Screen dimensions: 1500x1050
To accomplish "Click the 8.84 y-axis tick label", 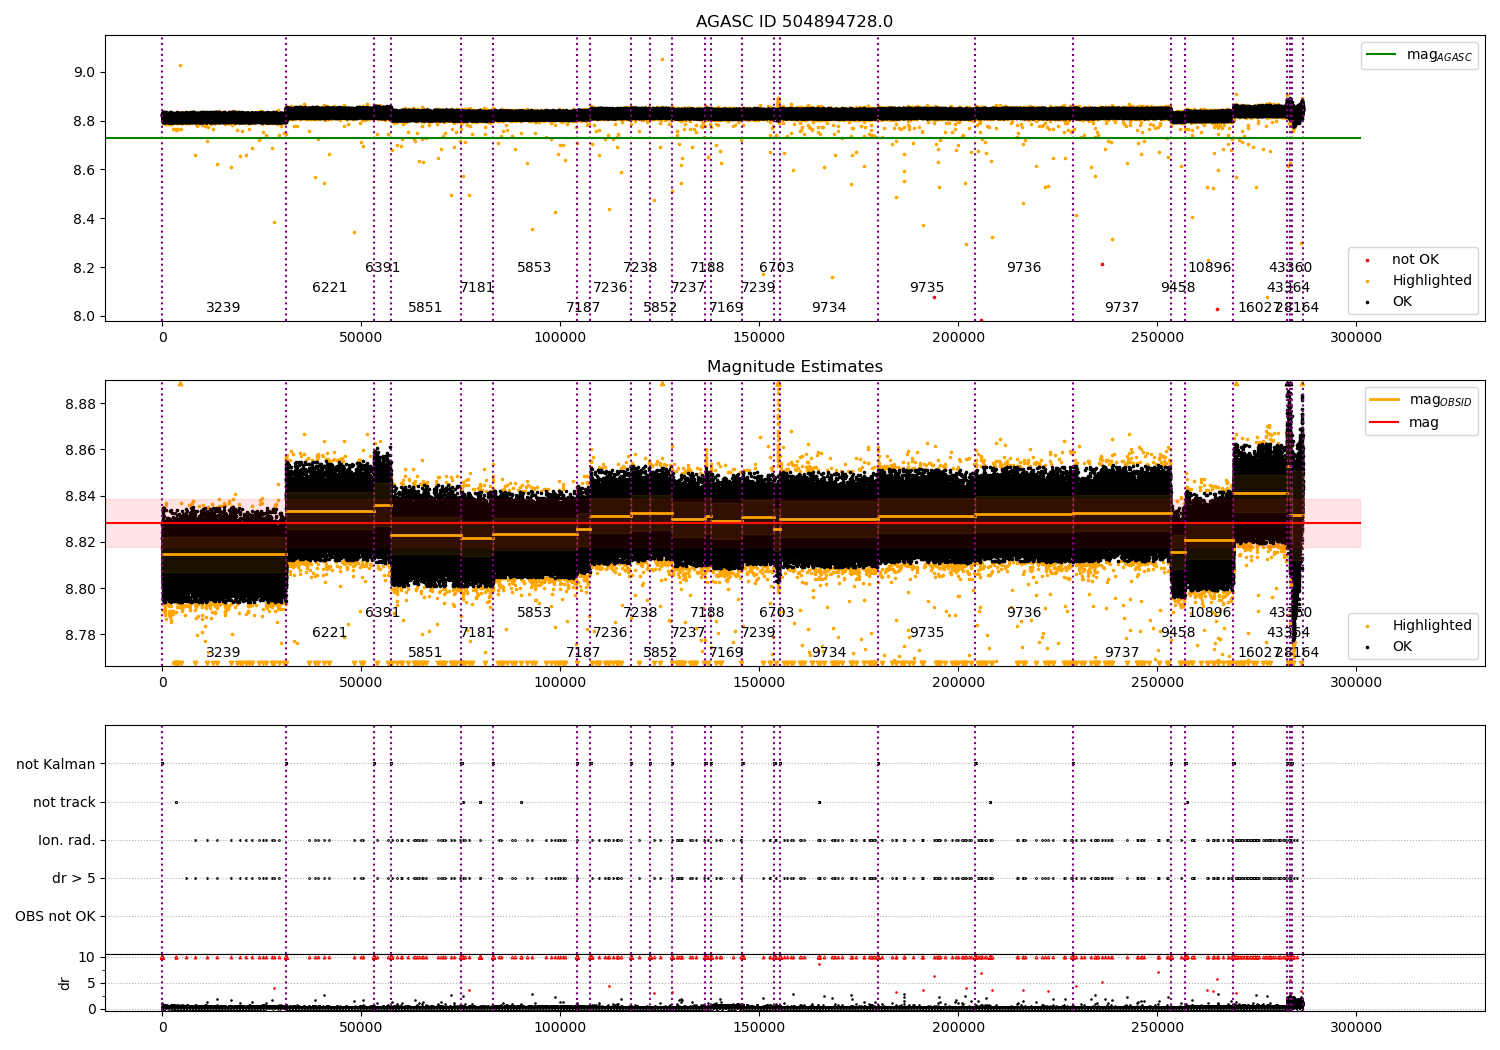I will pyautogui.click(x=80, y=497).
